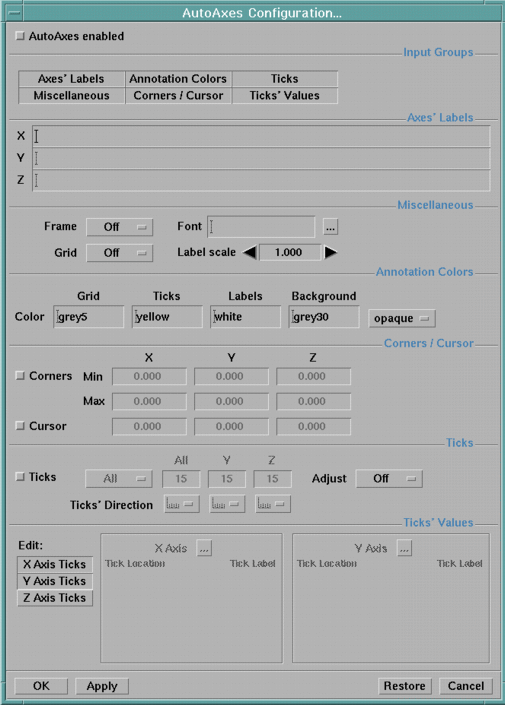Click Corners Min Y value field
505x705 pixels.
pos(232,376)
